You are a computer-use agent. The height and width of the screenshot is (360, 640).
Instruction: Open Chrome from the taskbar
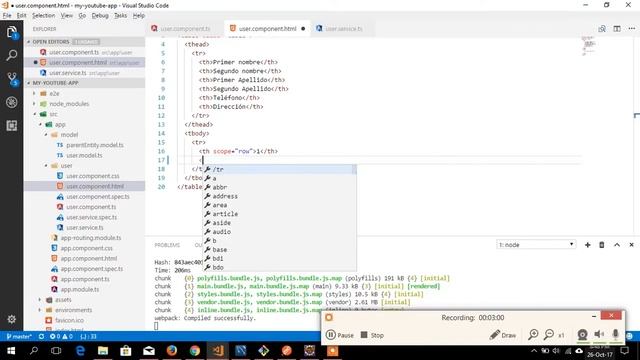pos(195,351)
